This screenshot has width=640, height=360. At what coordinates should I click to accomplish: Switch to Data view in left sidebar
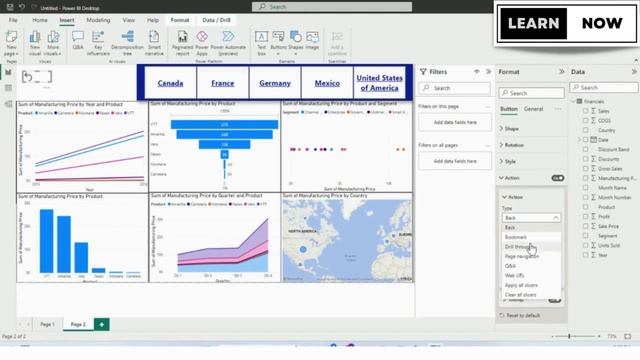(8, 88)
